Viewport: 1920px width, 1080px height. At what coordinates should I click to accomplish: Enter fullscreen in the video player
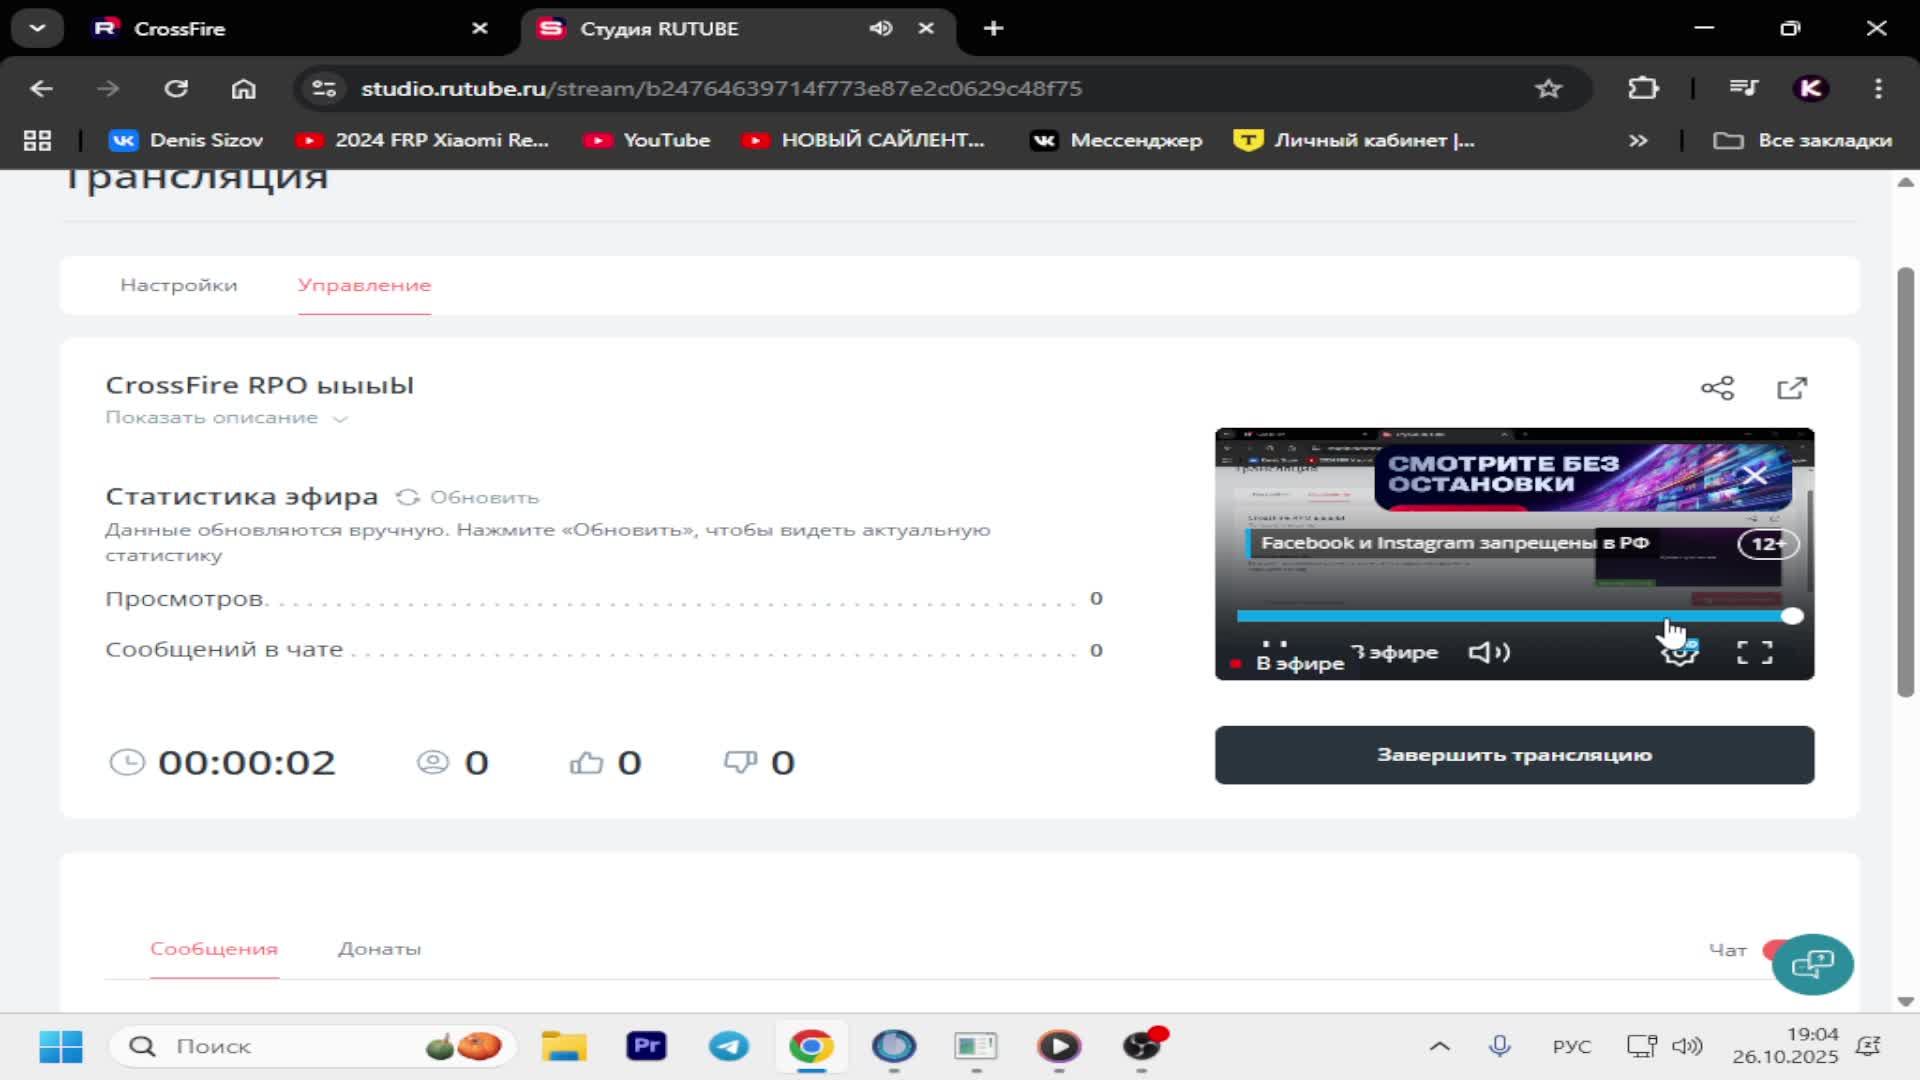coord(1754,653)
